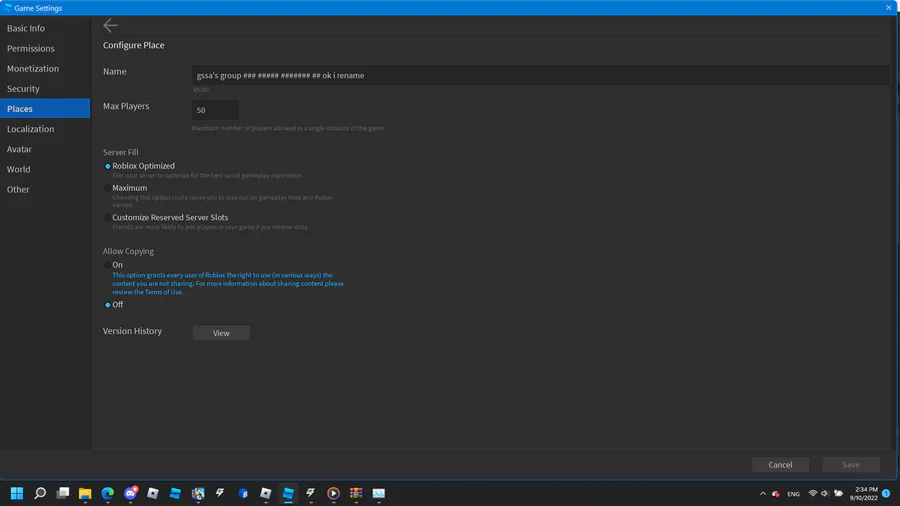
Task: Click the Terms of Use notice text
Action: [x=228, y=283]
